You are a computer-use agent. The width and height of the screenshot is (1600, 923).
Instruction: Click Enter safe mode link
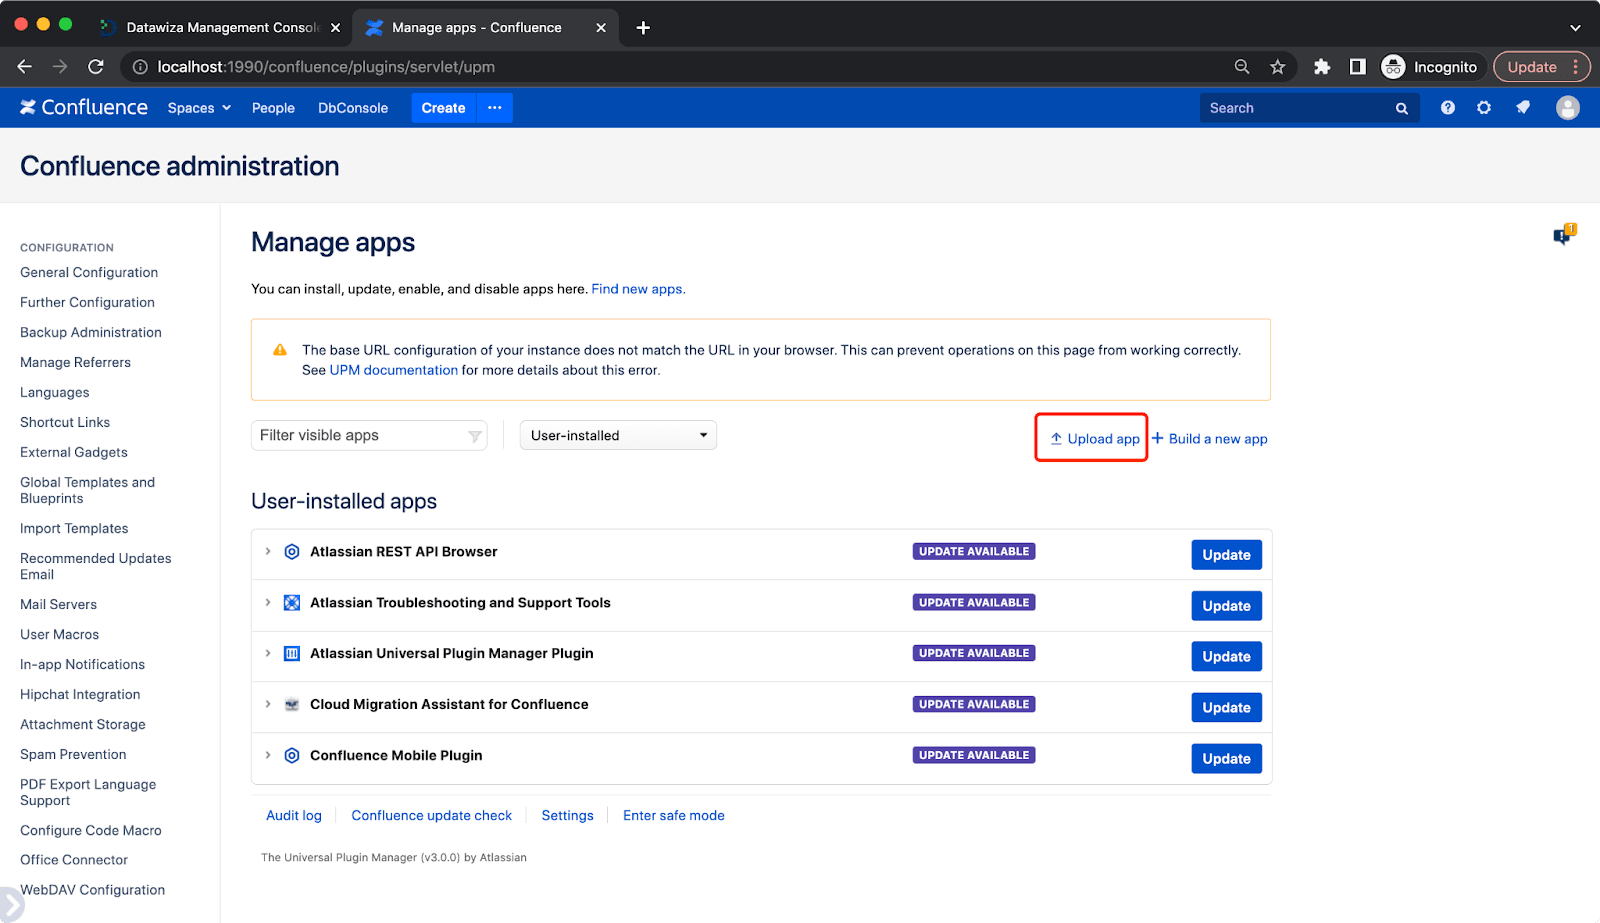point(674,816)
